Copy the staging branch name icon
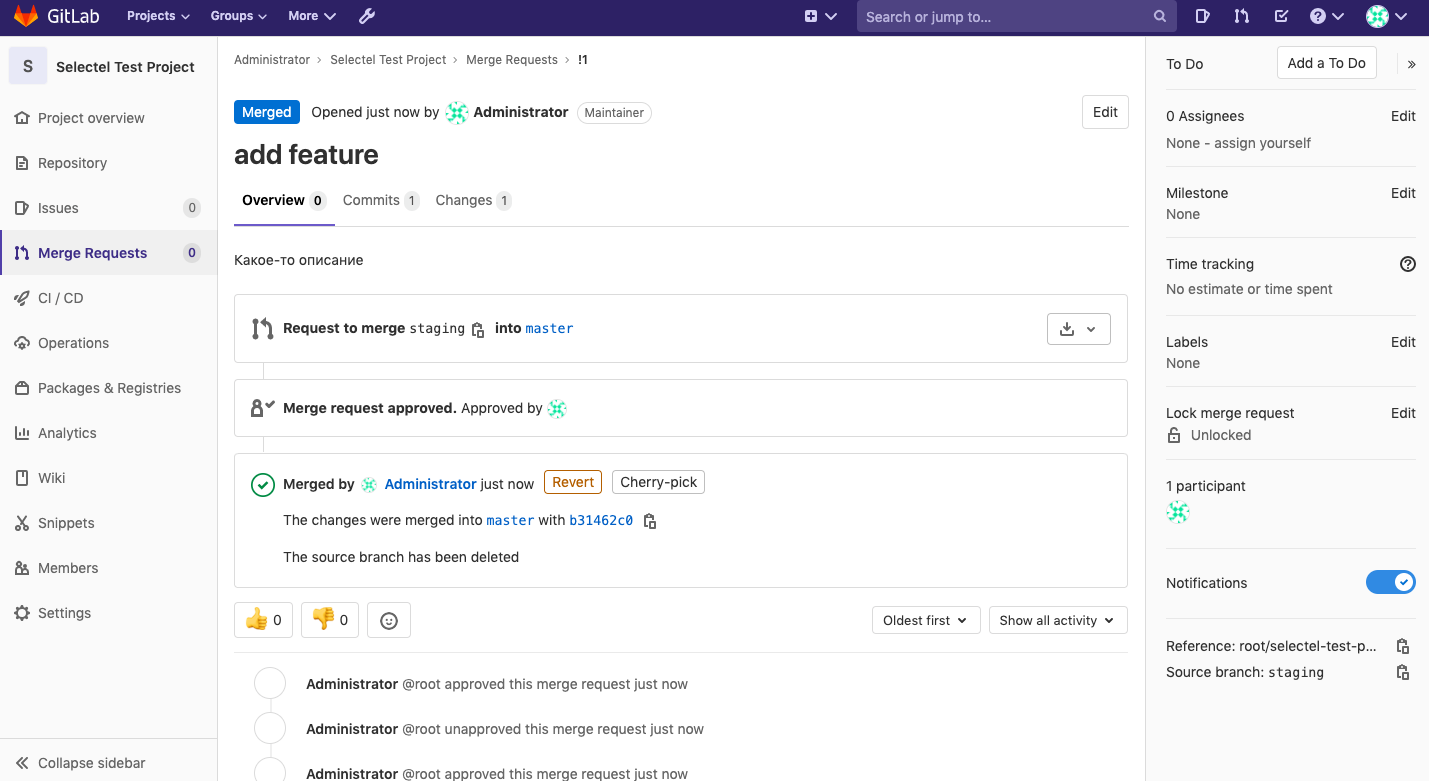Image resolution: width=1429 pixels, height=781 pixels. click(x=478, y=329)
